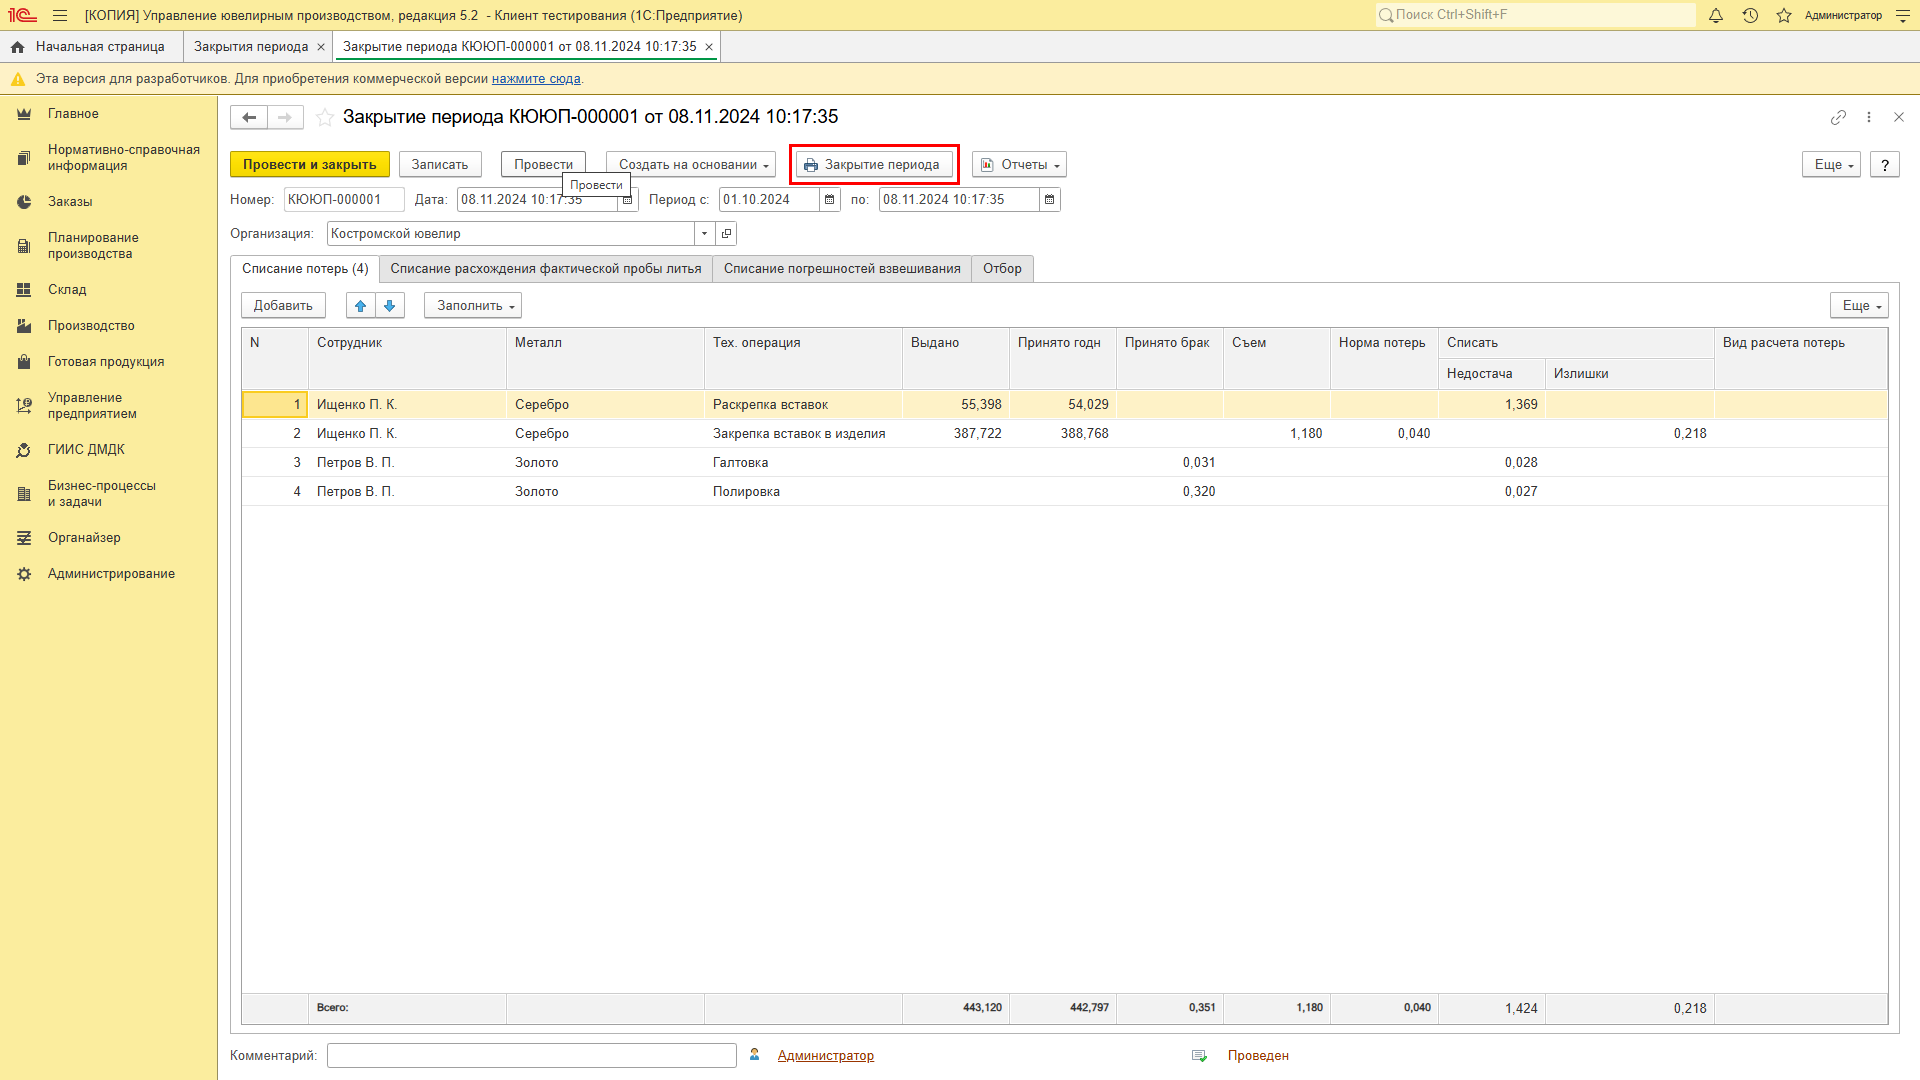
Task: Open organization card via open icon
Action: point(727,234)
